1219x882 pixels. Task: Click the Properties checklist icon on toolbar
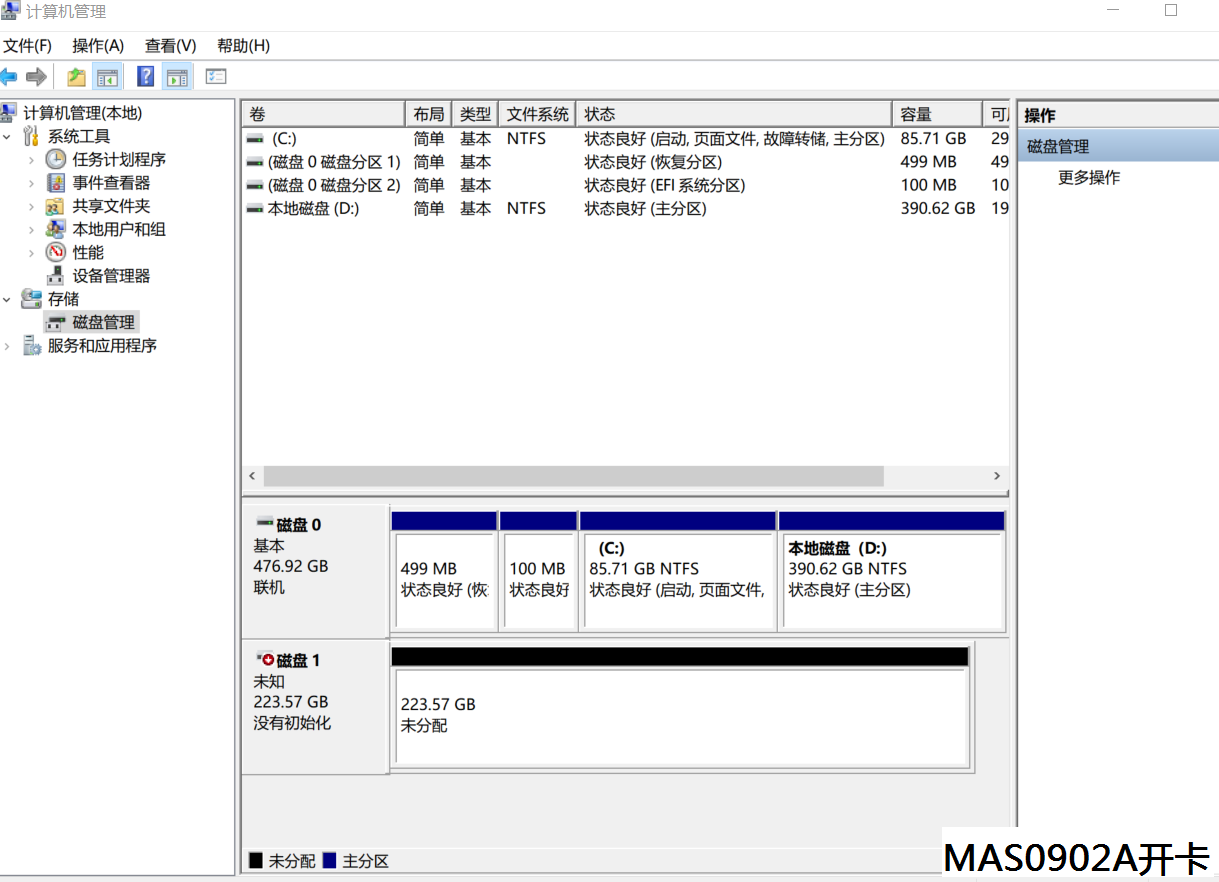(215, 76)
